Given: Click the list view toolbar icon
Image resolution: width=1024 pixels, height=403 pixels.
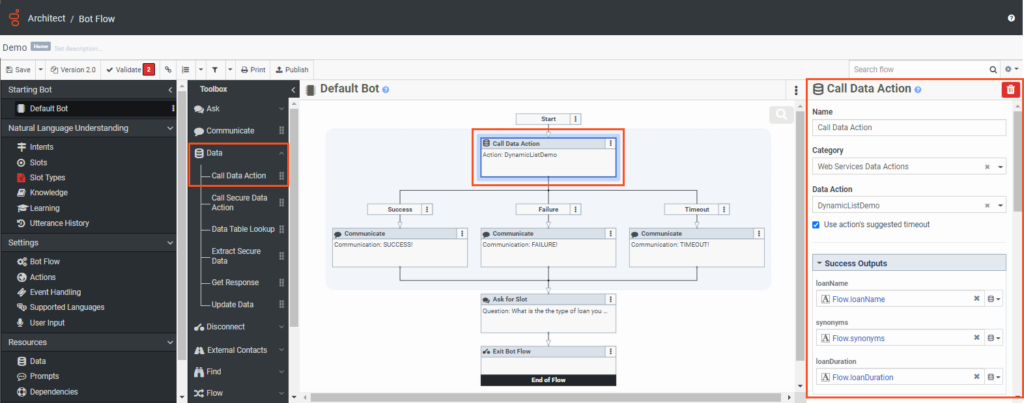Looking at the screenshot, I should [185, 69].
